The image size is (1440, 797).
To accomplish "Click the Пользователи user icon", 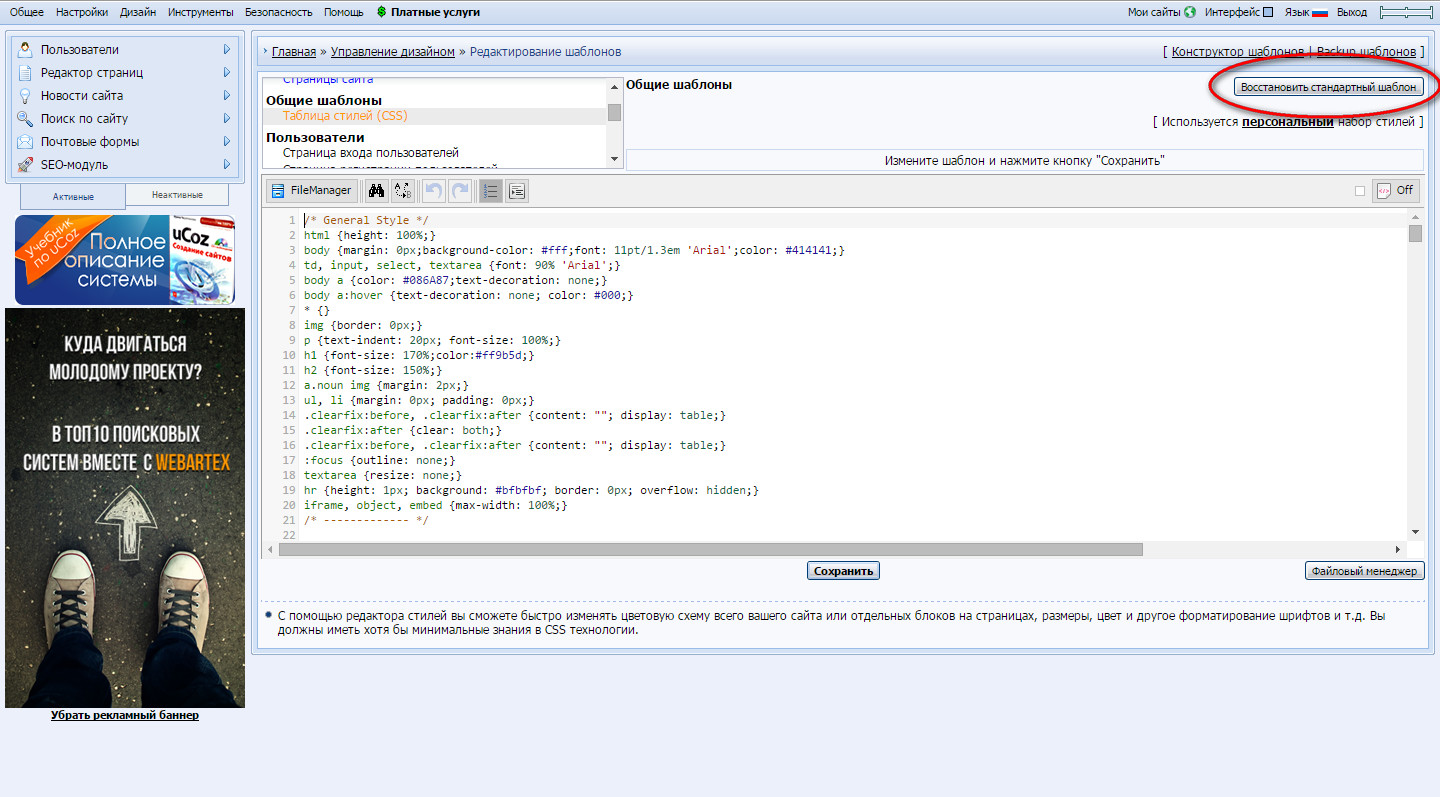I will pyautogui.click(x=25, y=49).
